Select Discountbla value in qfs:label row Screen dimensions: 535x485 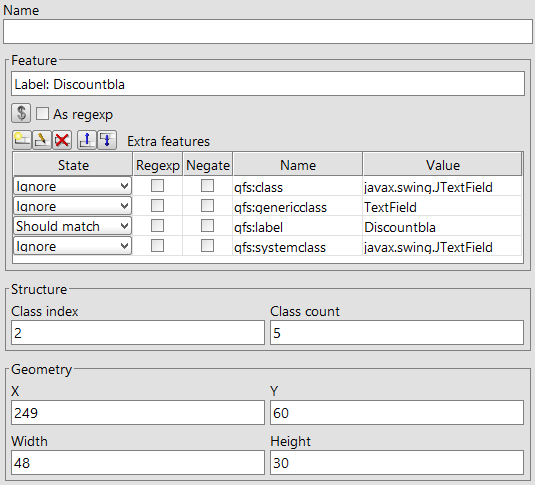click(x=442, y=226)
